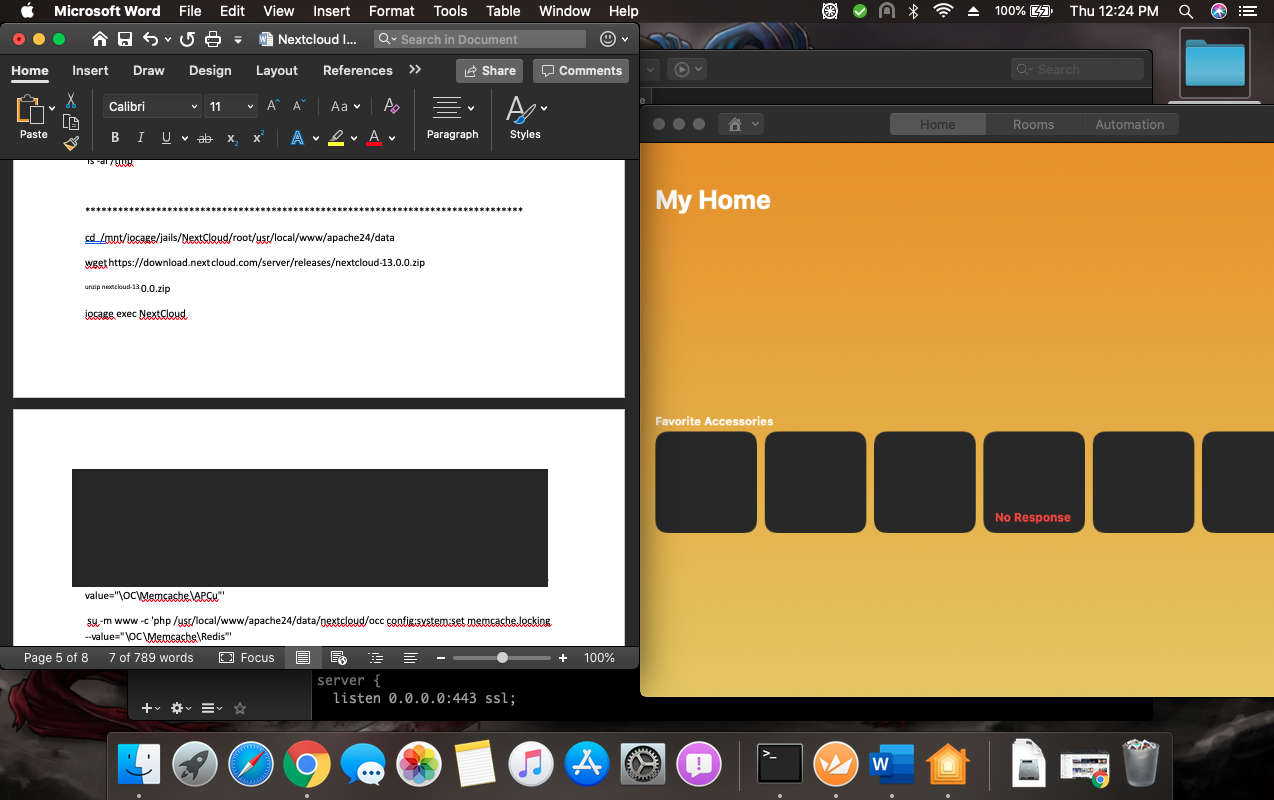Screen dimensions: 1274x800
Task: Apply superscript formatting
Action: pos(258,138)
